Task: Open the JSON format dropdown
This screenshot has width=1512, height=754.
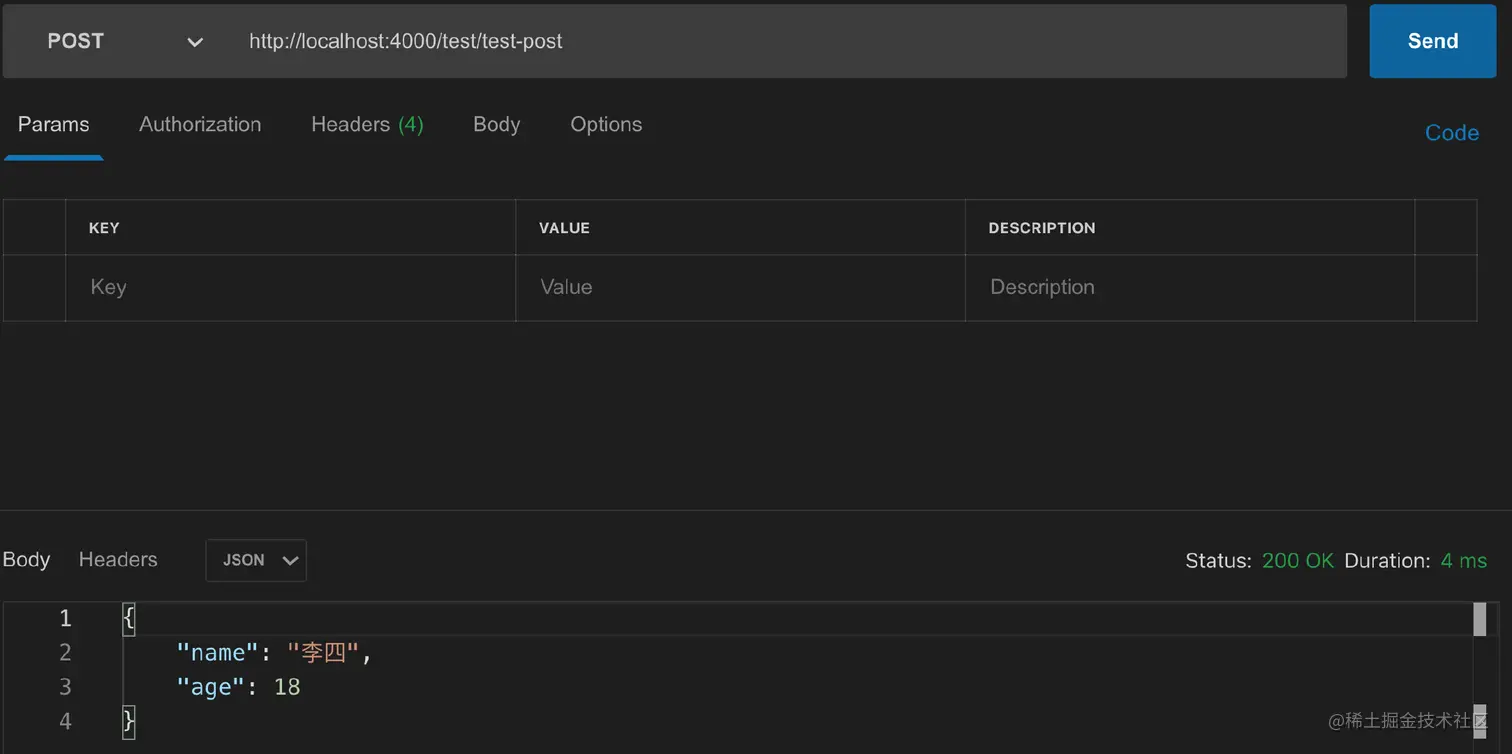Action: point(256,561)
